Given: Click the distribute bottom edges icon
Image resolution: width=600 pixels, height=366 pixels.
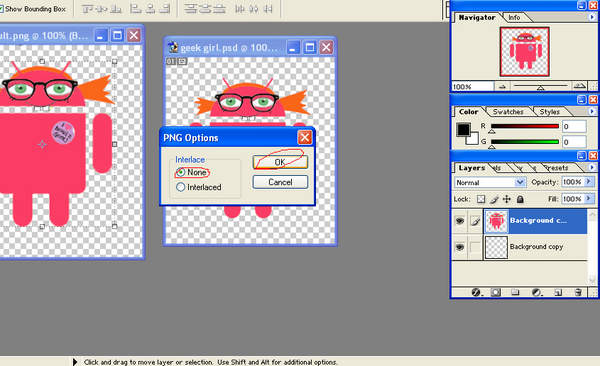Looking at the screenshot, I should pyautogui.click(x=219, y=8).
